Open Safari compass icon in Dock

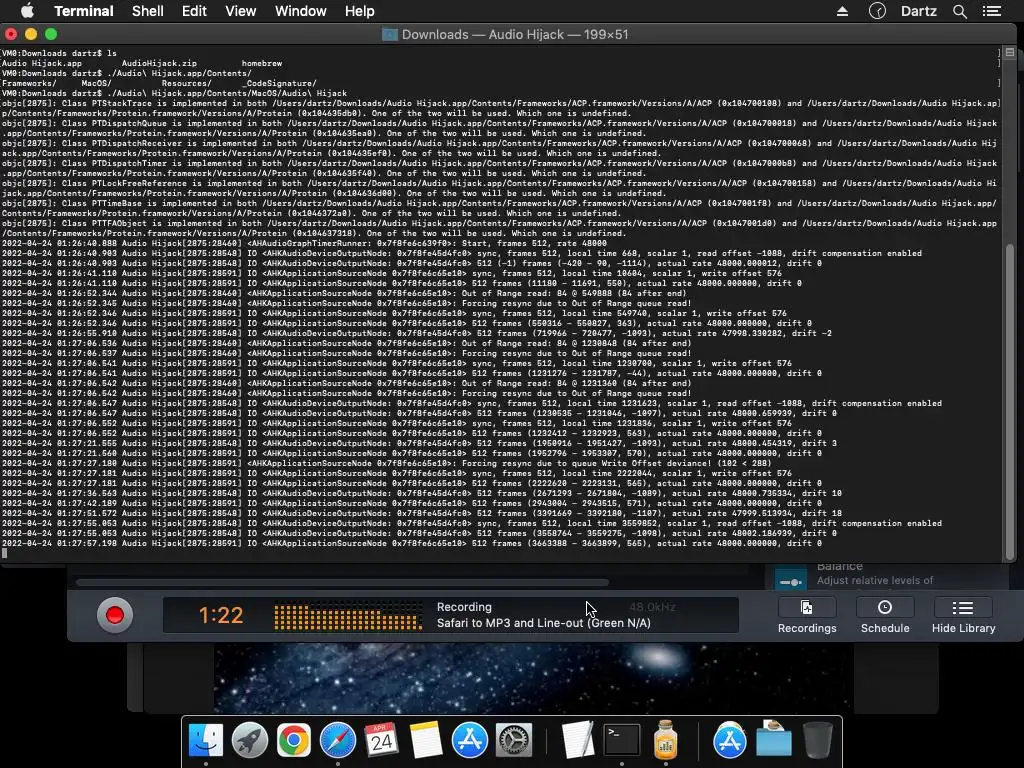(x=338, y=740)
